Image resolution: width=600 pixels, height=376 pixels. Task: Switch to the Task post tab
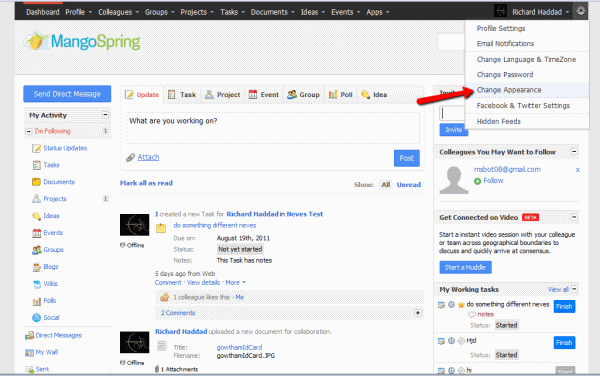pos(182,94)
